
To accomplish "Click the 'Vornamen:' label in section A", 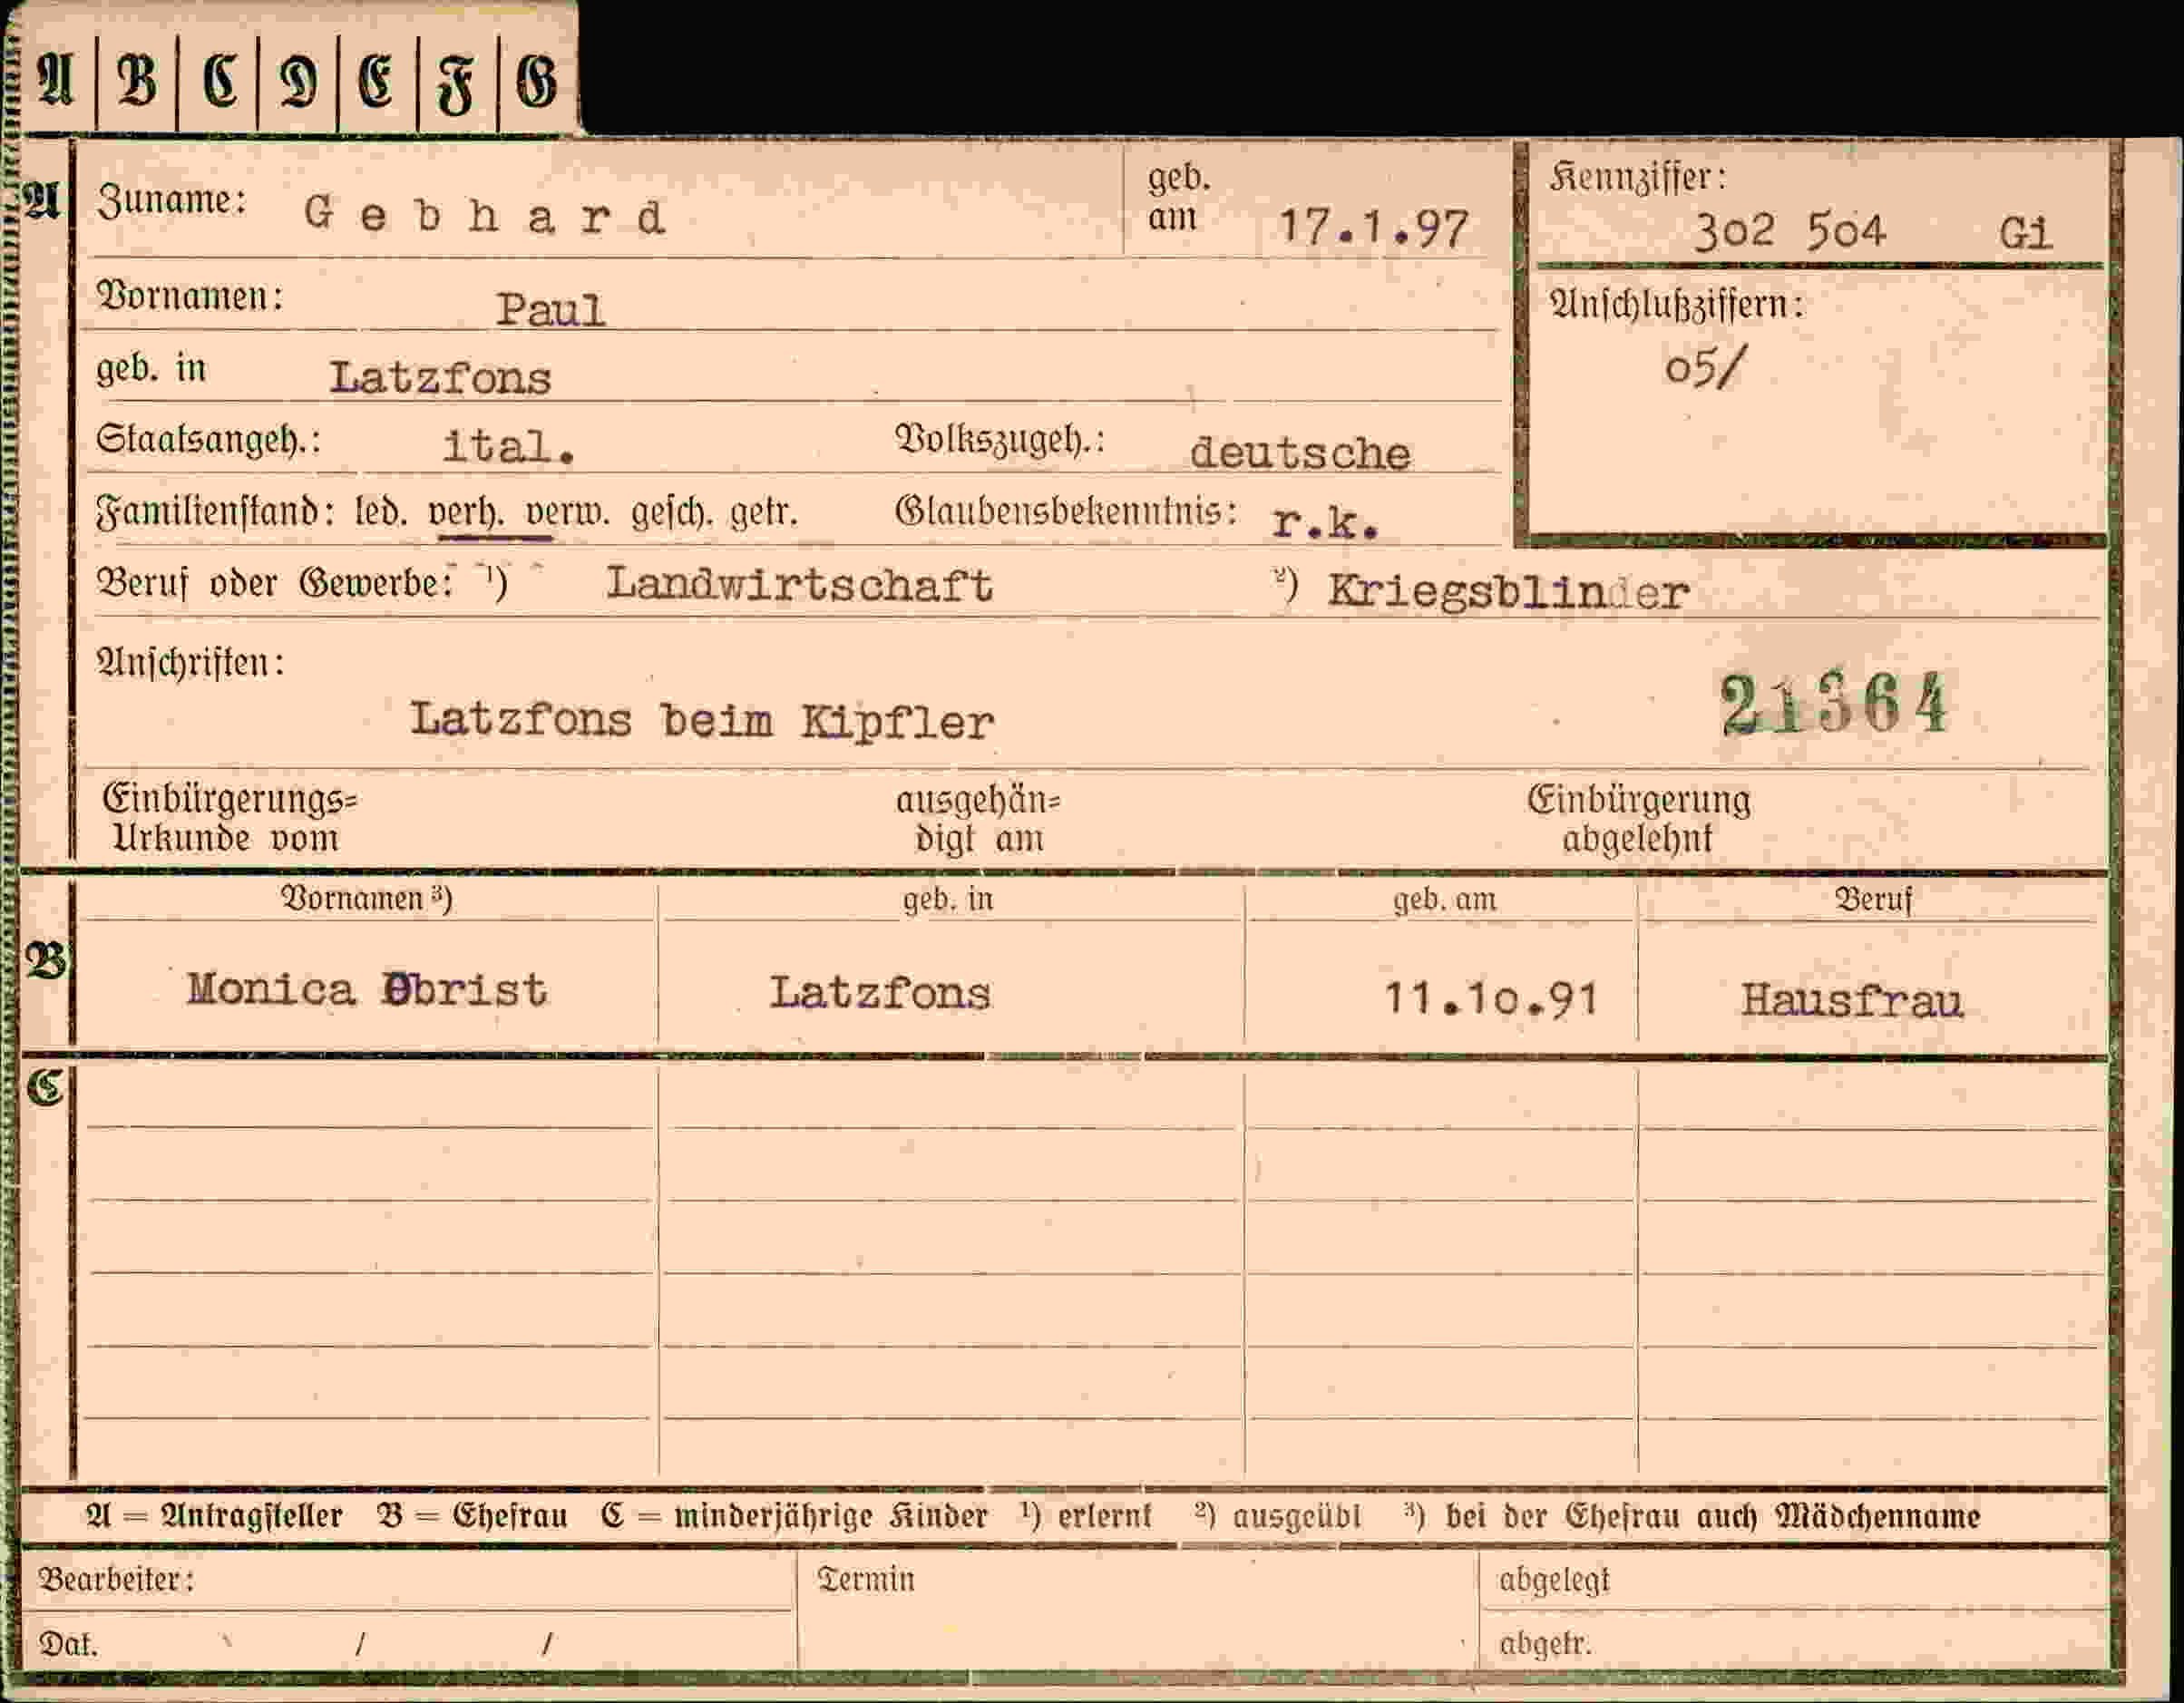I will (x=189, y=296).
